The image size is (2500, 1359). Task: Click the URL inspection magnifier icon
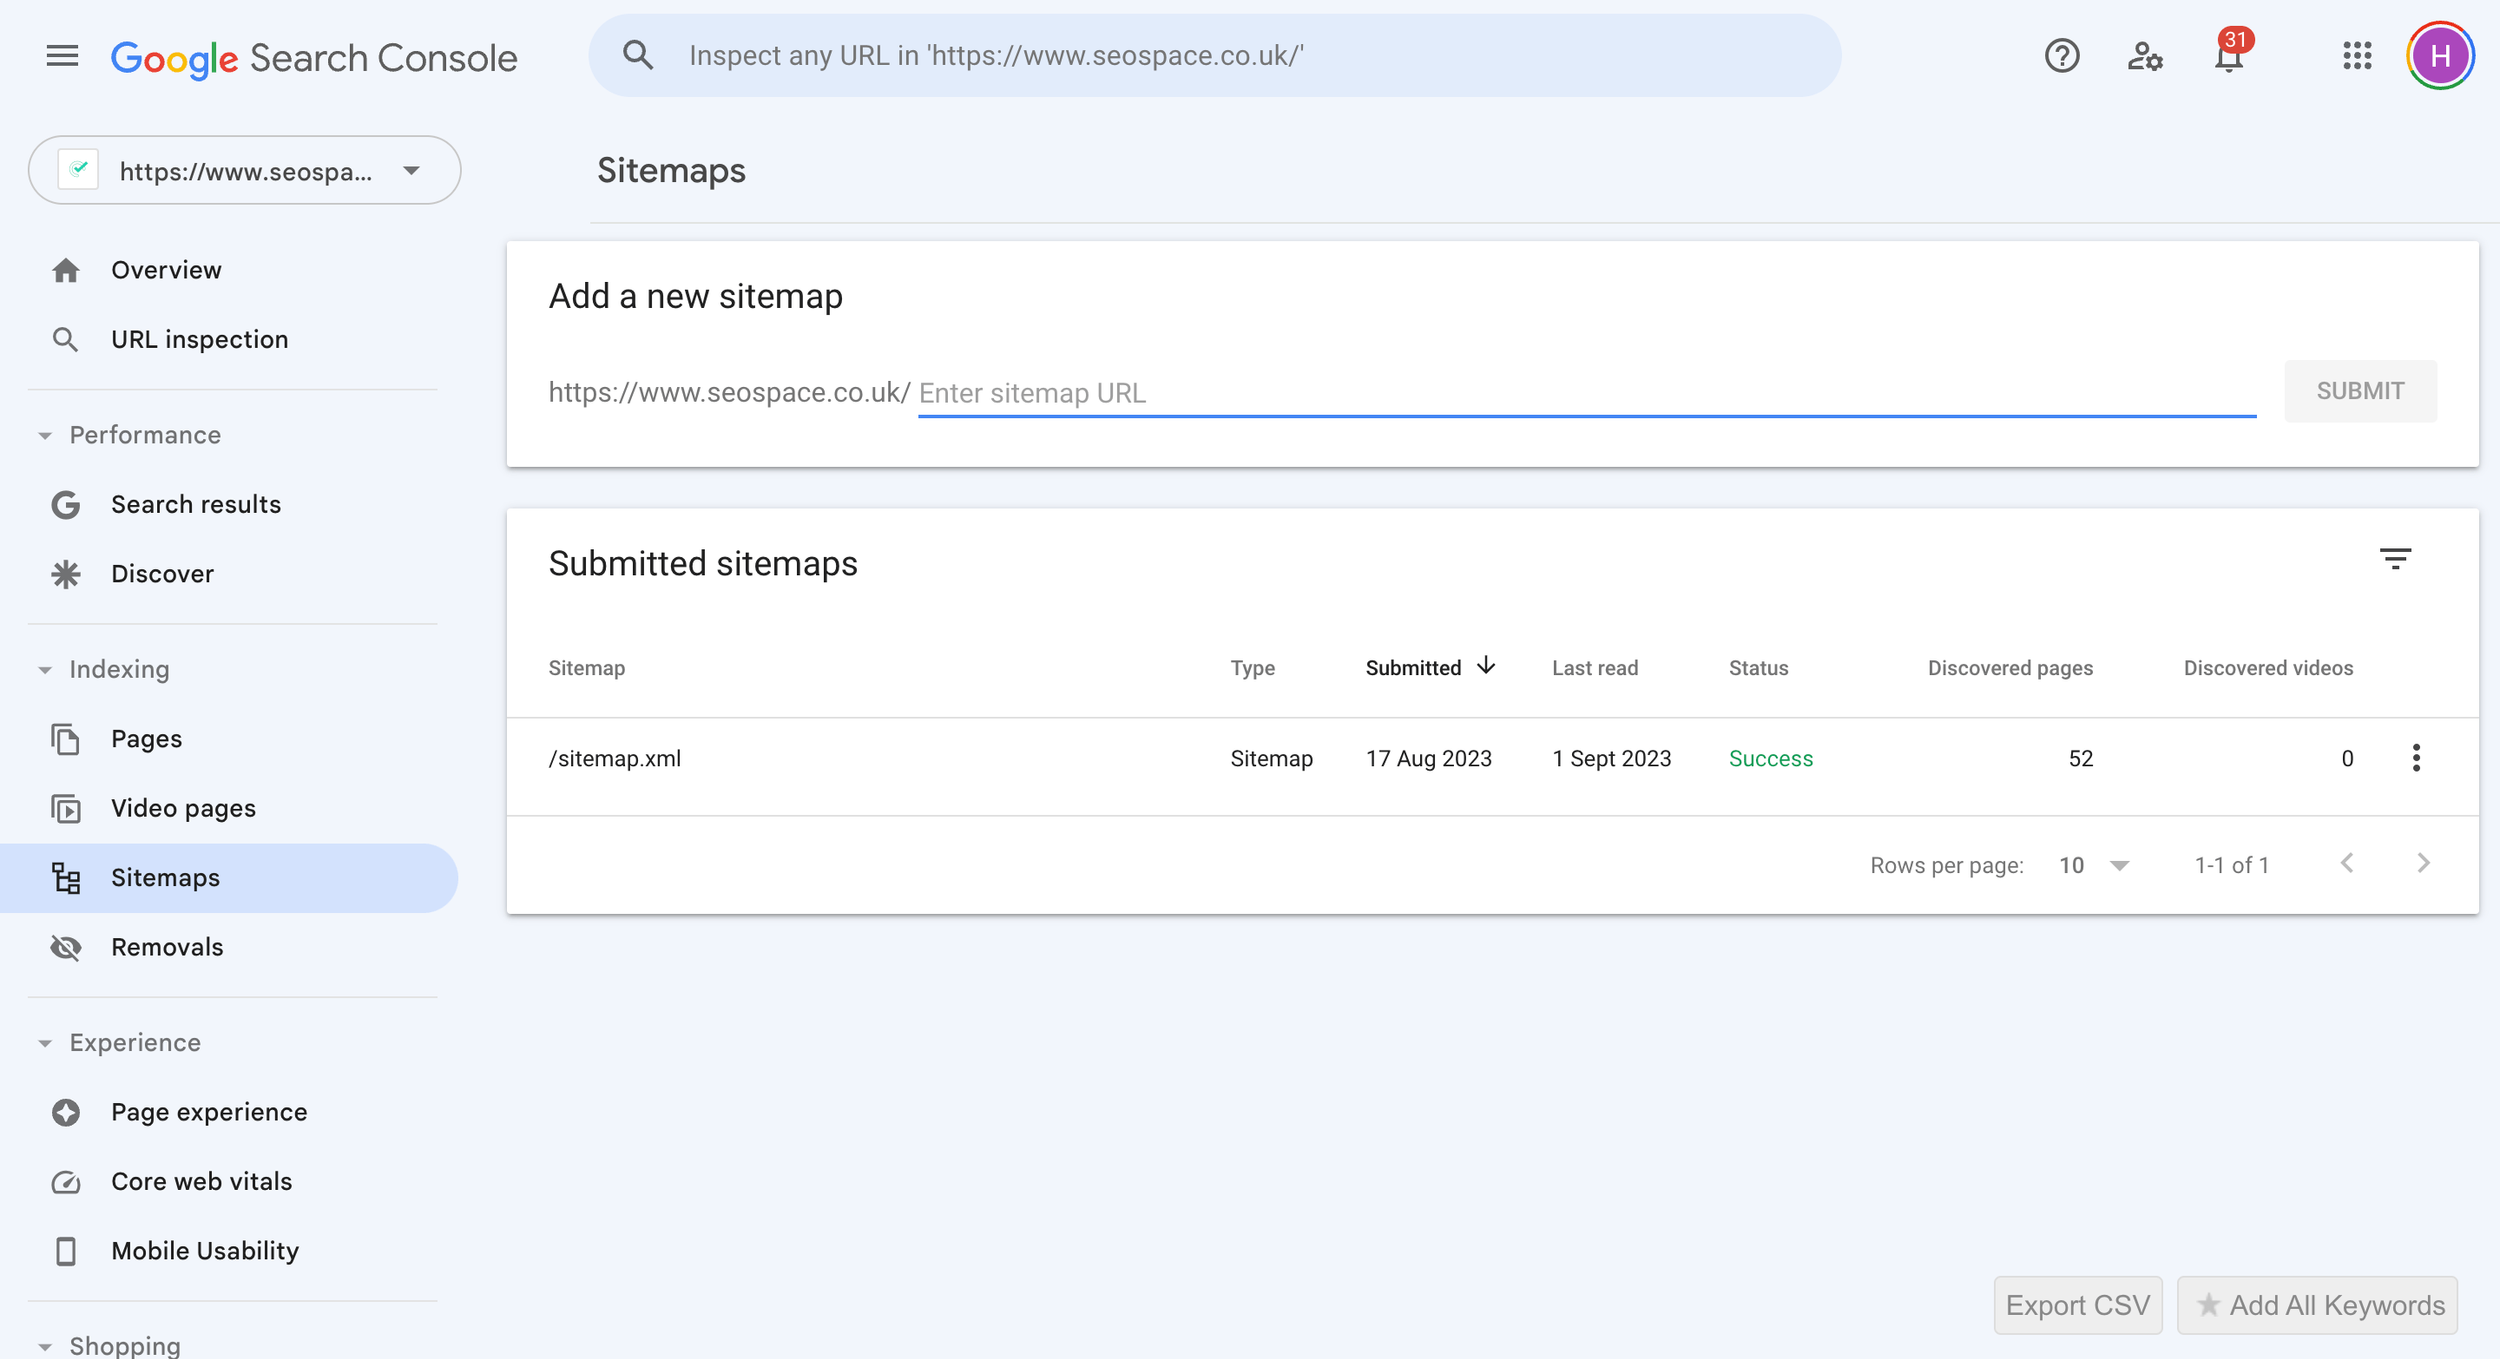pyautogui.click(x=66, y=339)
